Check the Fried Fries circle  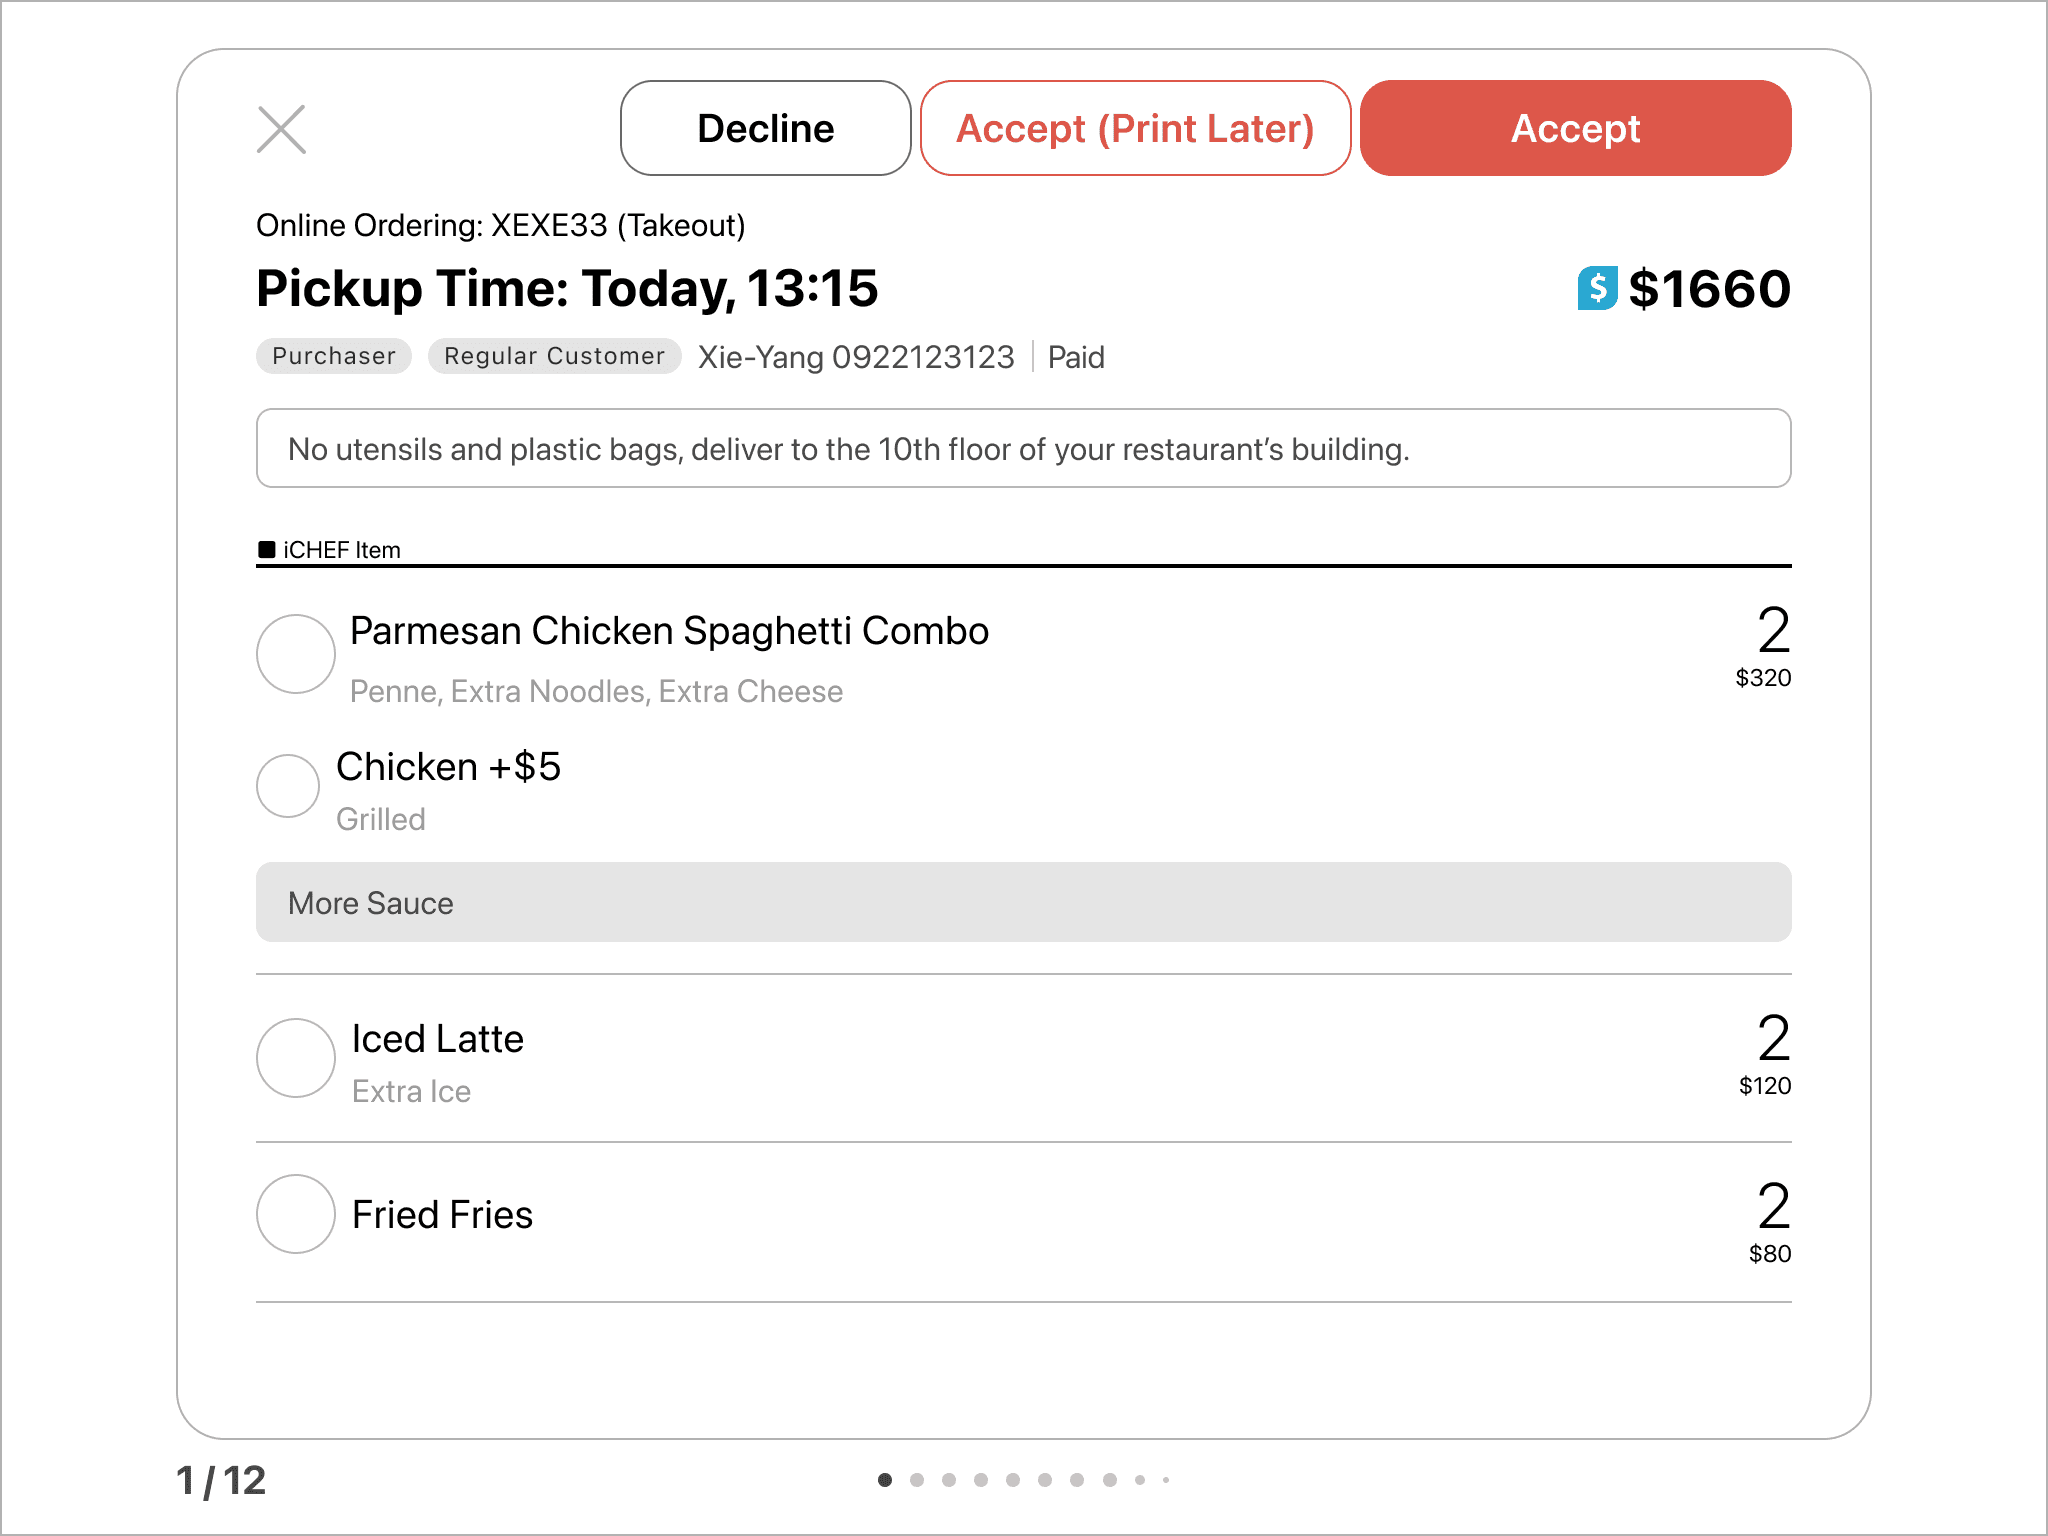[x=296, y=1214]
